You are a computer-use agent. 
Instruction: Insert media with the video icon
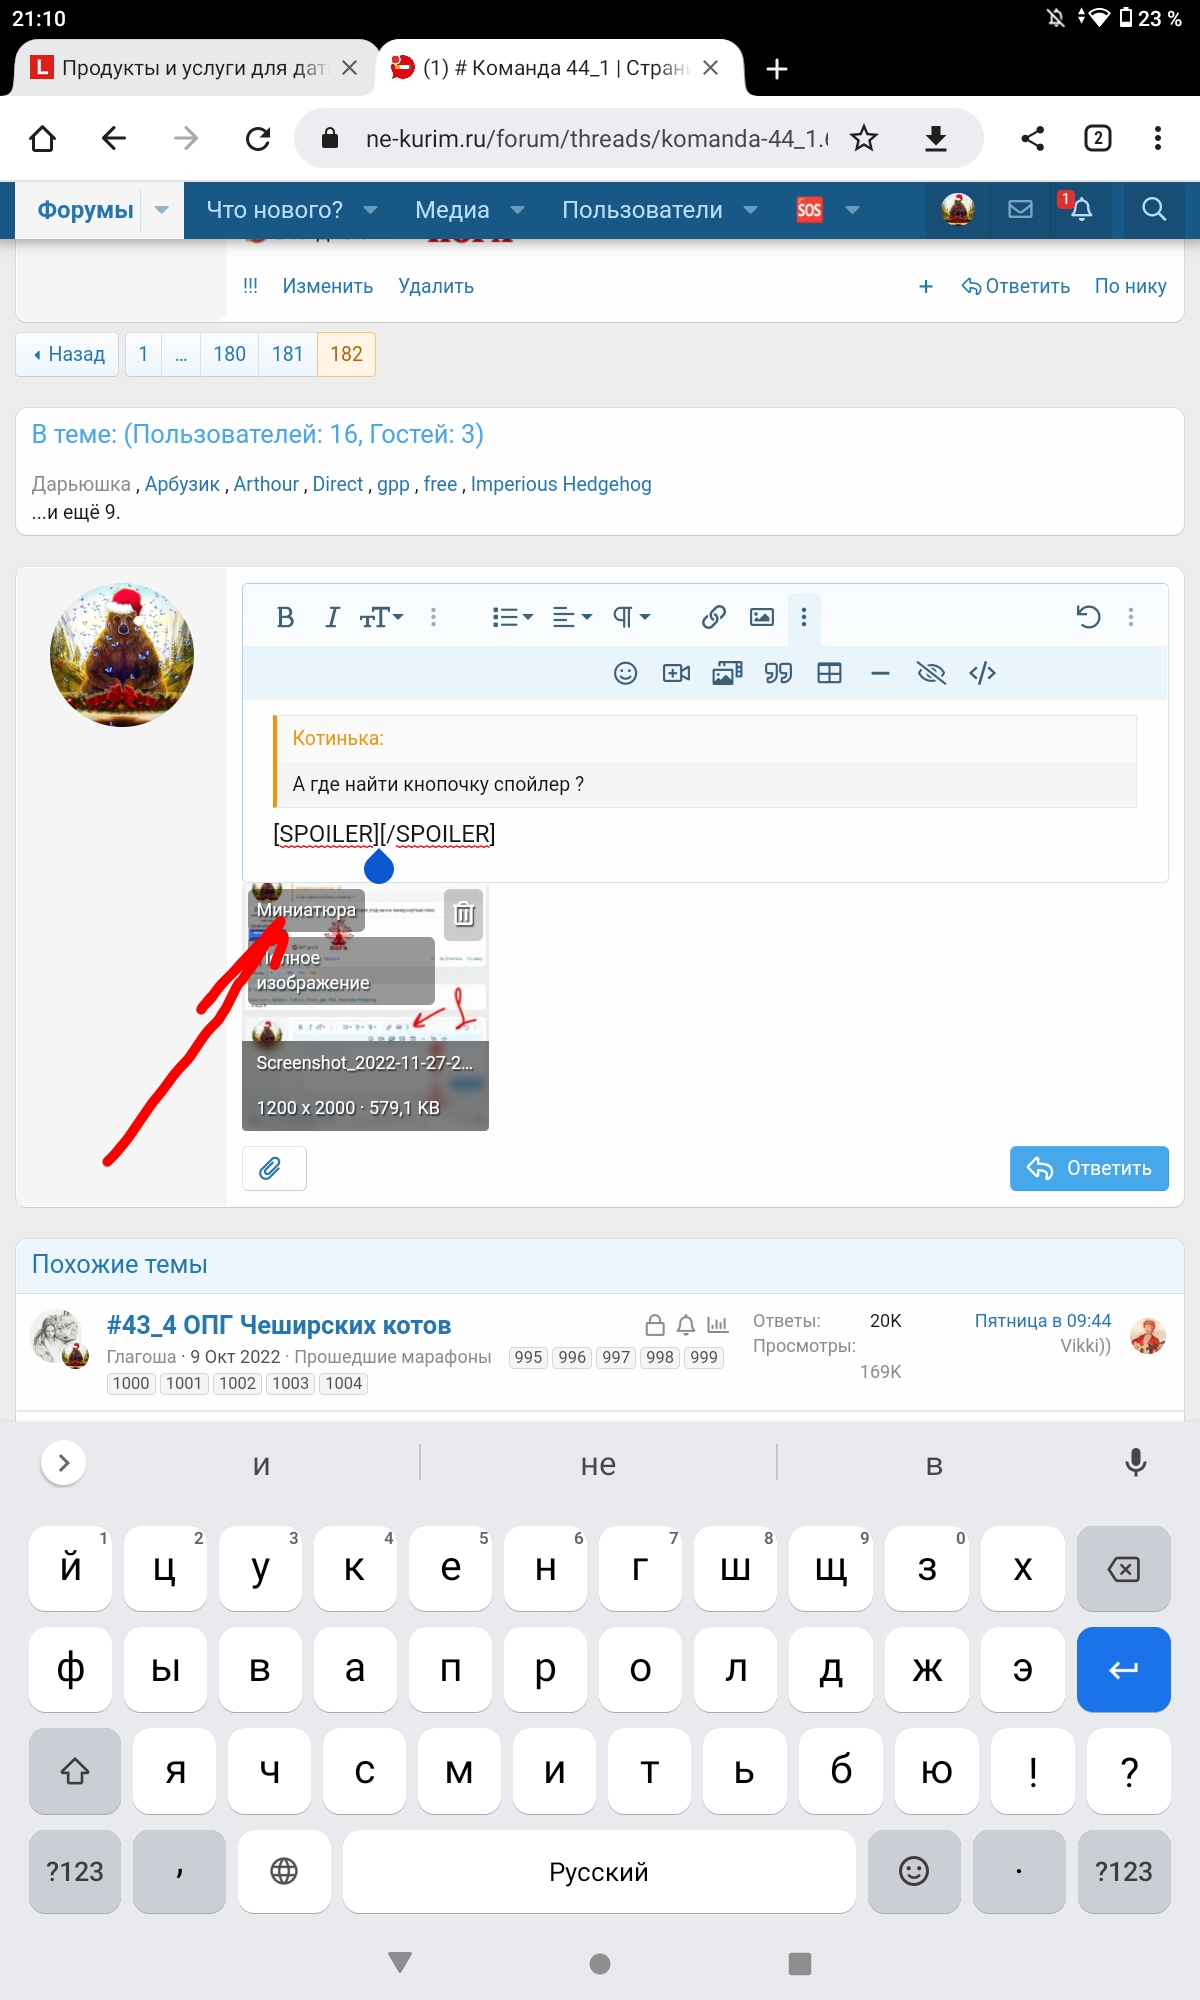pyautogui.click(x=677, y=673)
